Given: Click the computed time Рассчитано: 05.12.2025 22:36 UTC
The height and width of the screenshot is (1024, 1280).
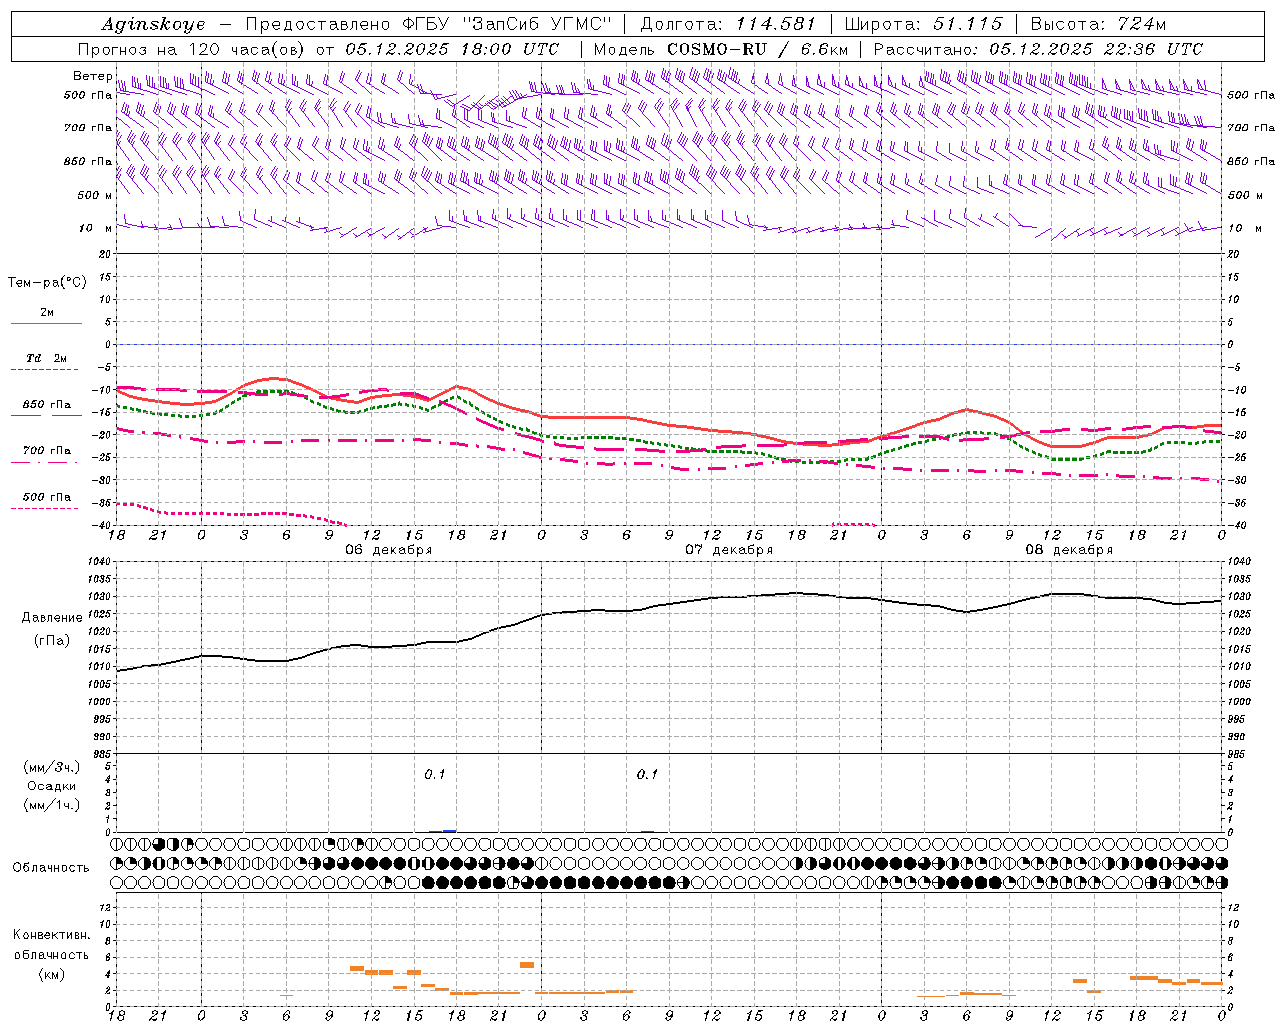Looking at the screenshot, I should [x=1038, y=49].
